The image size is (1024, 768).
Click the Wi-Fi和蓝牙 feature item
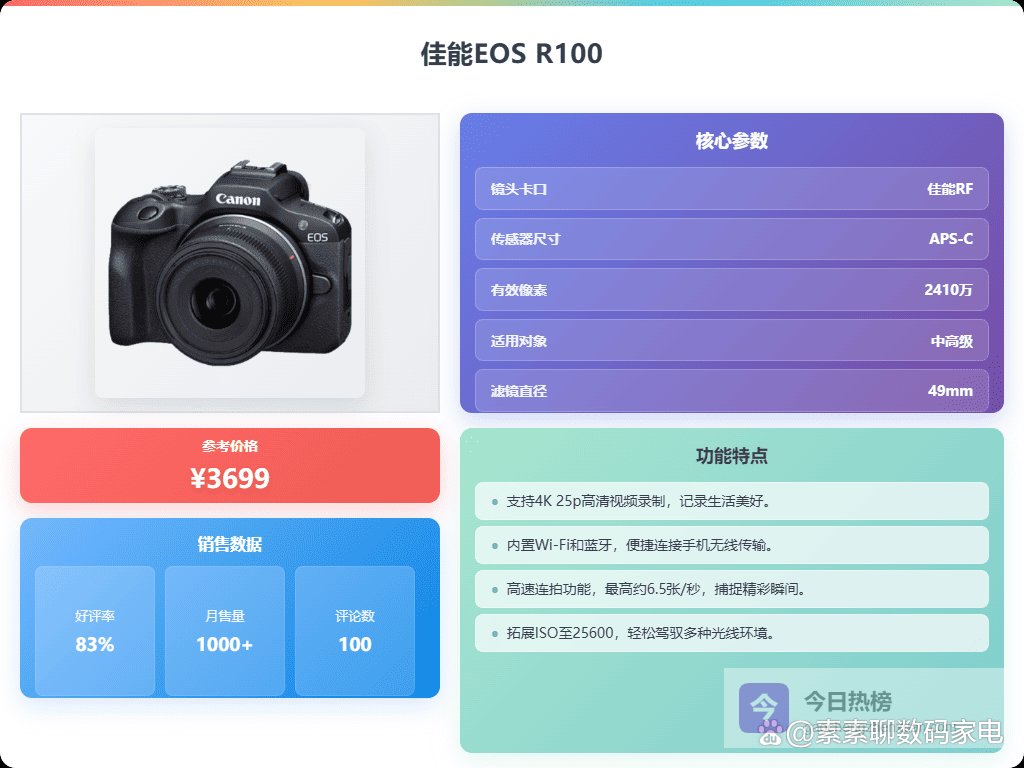point(731,545)
